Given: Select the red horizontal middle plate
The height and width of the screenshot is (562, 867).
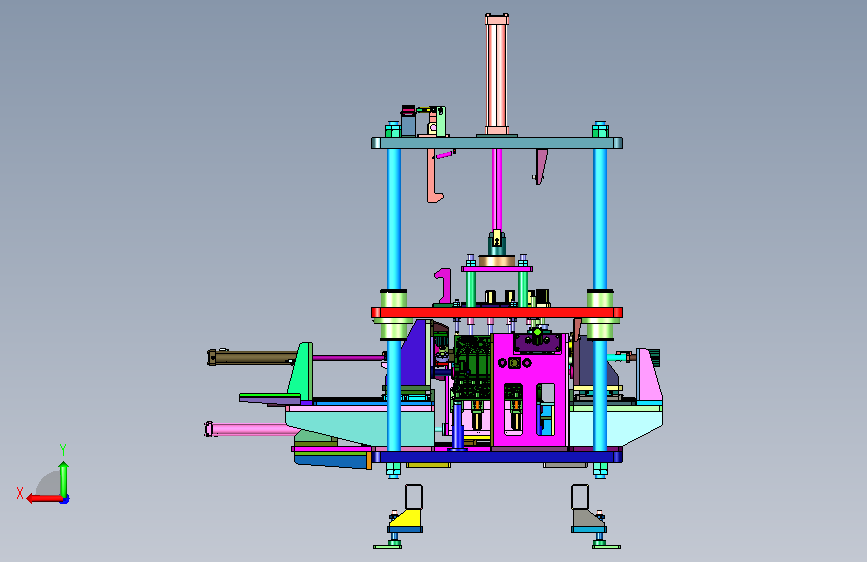Looking at the screenshot, I should [497, 313].
